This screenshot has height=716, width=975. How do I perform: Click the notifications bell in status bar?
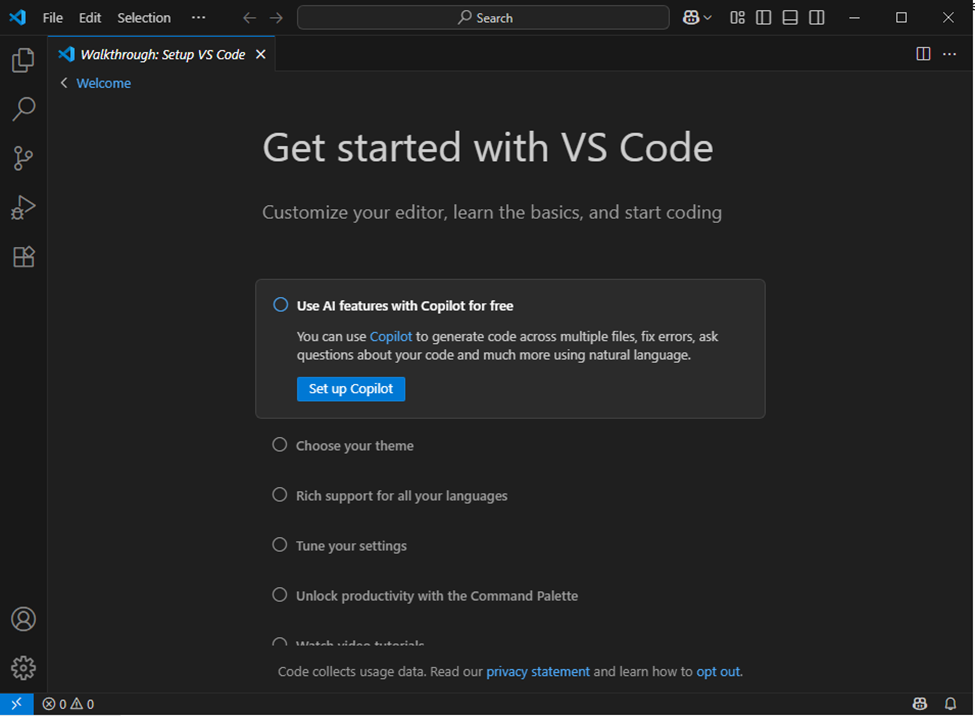[x=950, y=704]
